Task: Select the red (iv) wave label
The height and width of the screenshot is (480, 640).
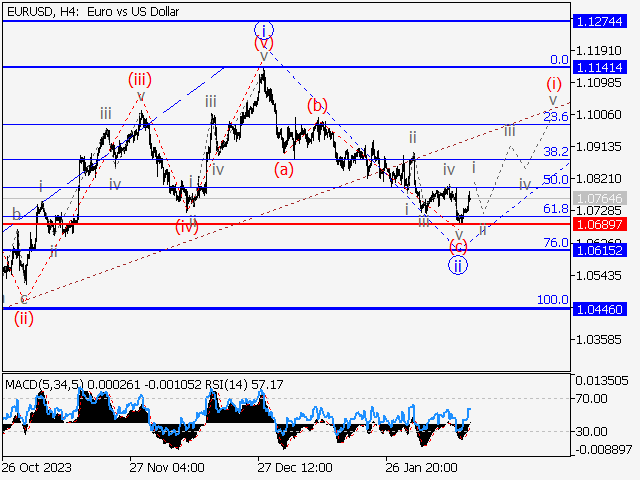Action: [188, 226]
